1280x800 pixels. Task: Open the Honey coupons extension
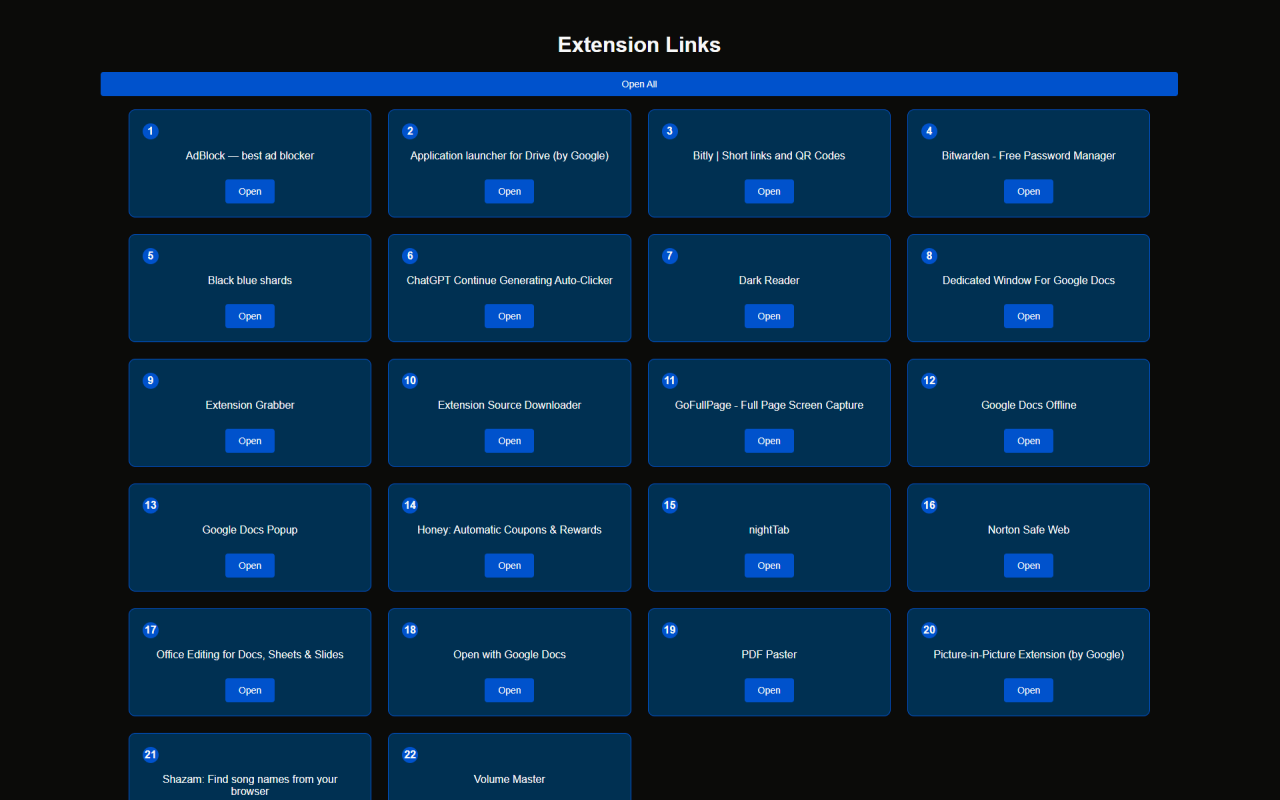coord(509,565)
